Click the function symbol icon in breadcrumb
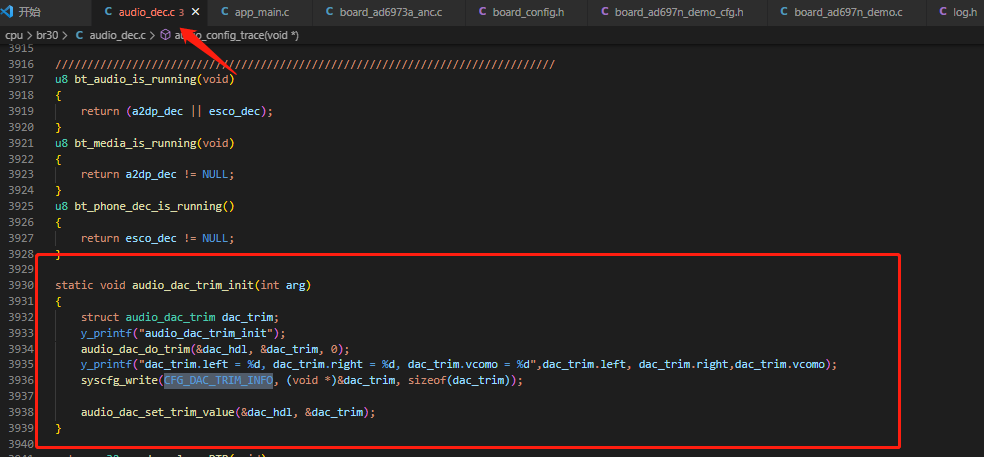984x457 pixels. [165, 36]
